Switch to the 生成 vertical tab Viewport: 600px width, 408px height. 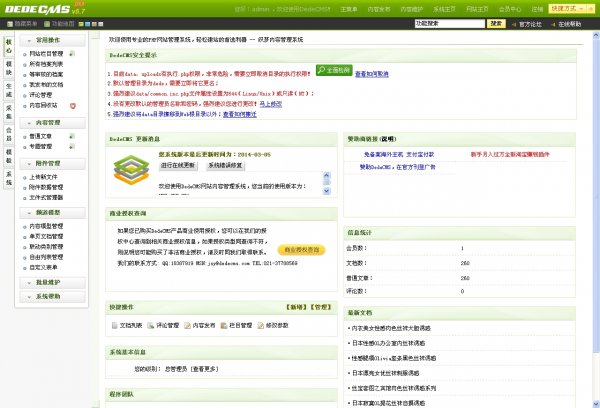click(8, 90)
